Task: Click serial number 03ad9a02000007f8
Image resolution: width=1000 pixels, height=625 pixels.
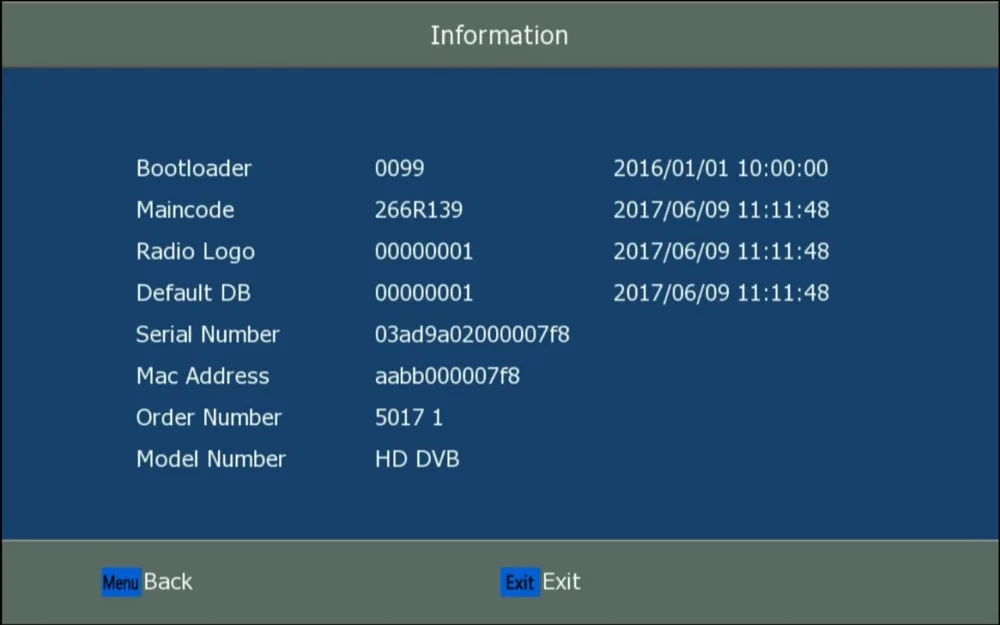Action: (x=472, y=334)
